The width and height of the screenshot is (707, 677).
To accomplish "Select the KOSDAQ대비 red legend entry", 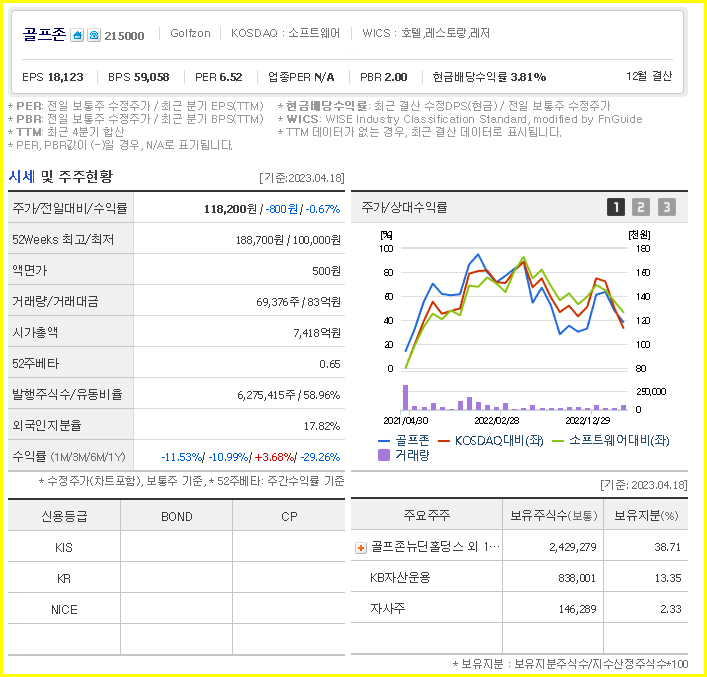I will point(491,440).
